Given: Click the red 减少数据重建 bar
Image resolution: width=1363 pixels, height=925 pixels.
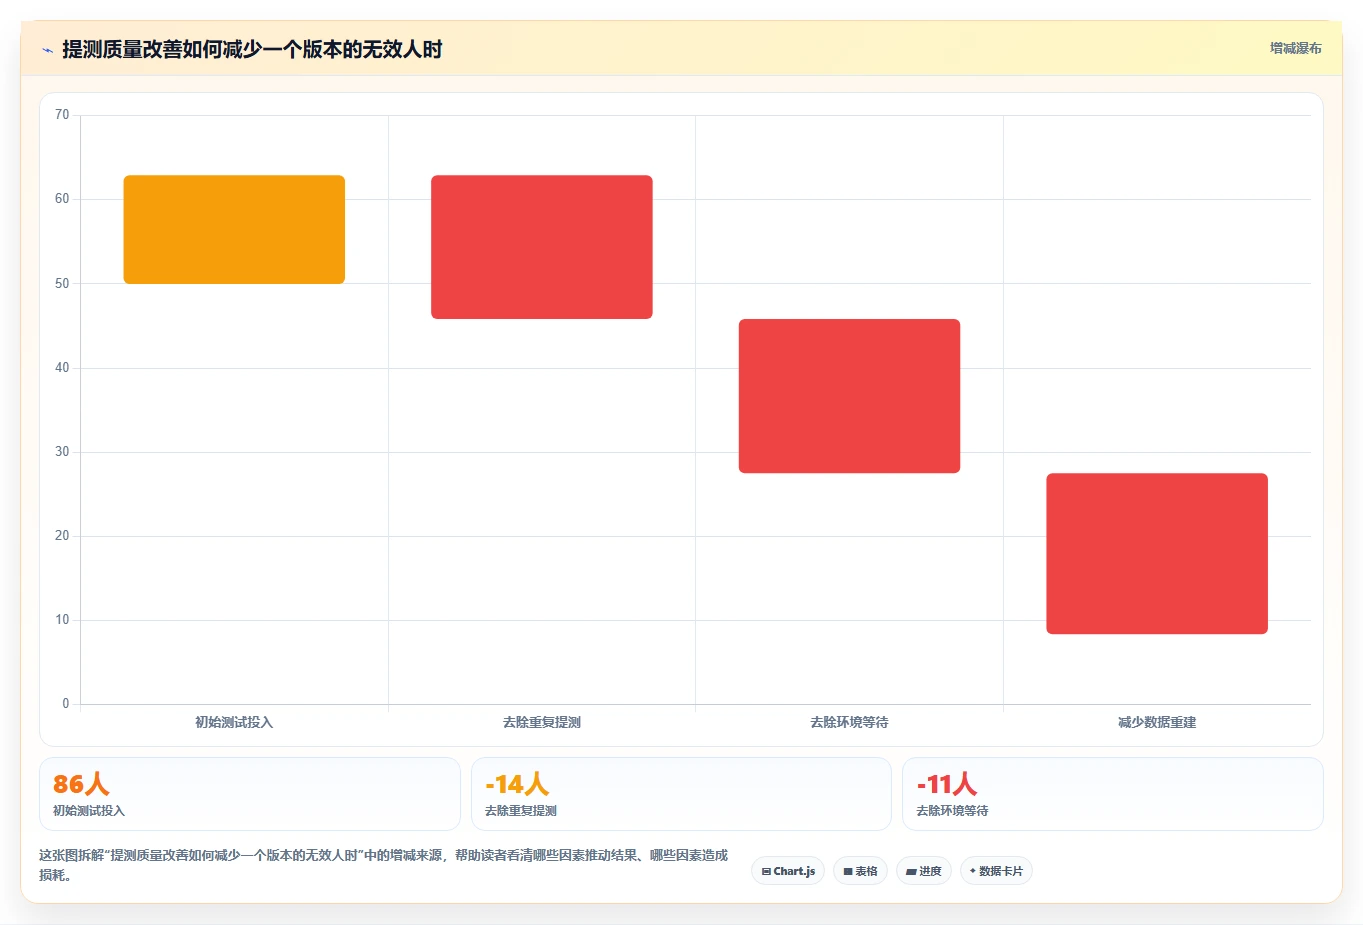Looking at the screenshot, I should tap(1157, 553).
